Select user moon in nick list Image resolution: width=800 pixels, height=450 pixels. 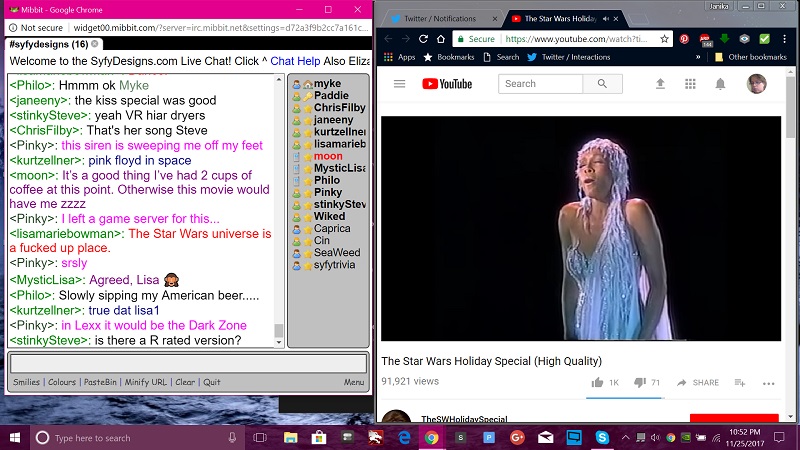pyautogui.click(x=328, y=156)
